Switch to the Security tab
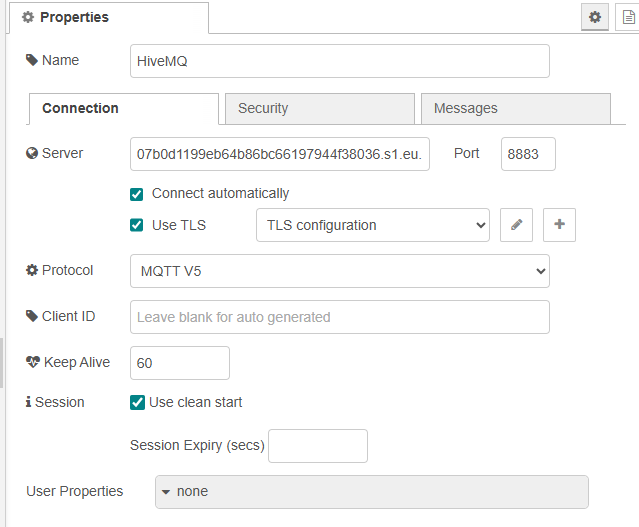This screenshot has width=639, height=527. pos(320,108)
